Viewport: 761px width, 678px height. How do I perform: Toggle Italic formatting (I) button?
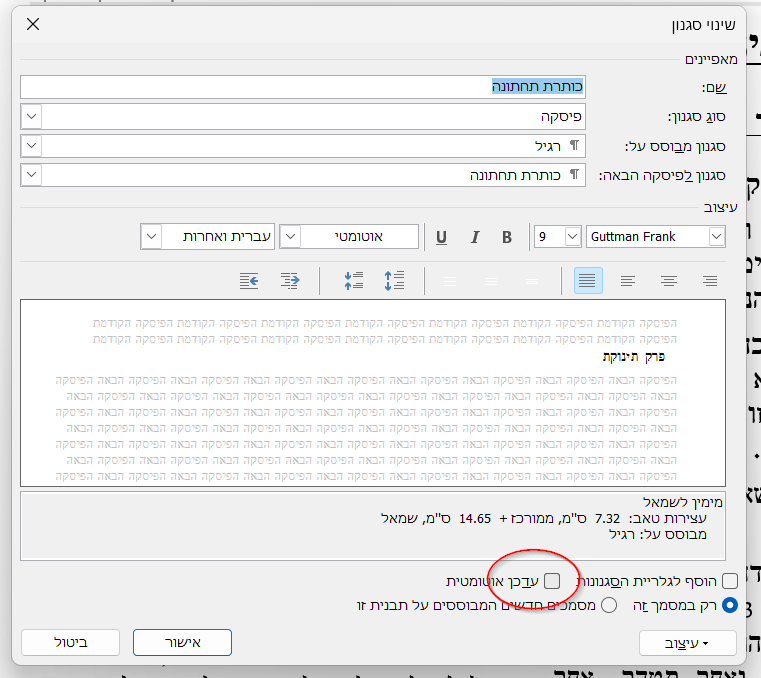point(475,237)
